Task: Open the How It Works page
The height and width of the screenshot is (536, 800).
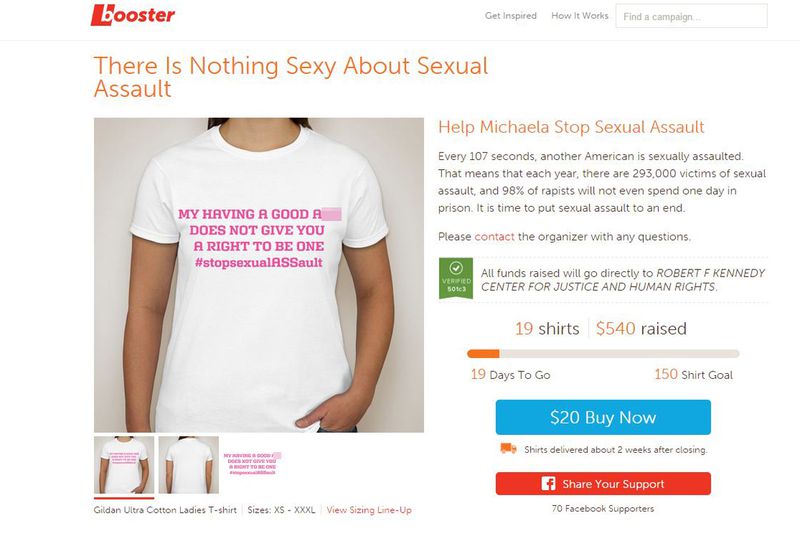Action: click(580, 16)
